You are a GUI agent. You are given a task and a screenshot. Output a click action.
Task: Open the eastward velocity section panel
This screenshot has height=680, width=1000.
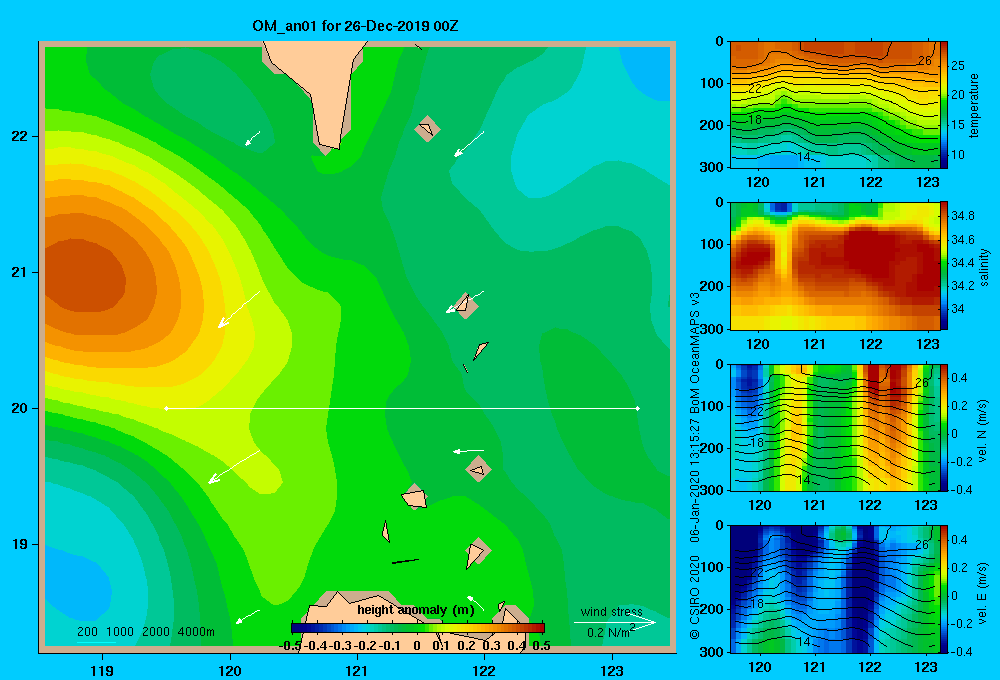click(834, 589)
